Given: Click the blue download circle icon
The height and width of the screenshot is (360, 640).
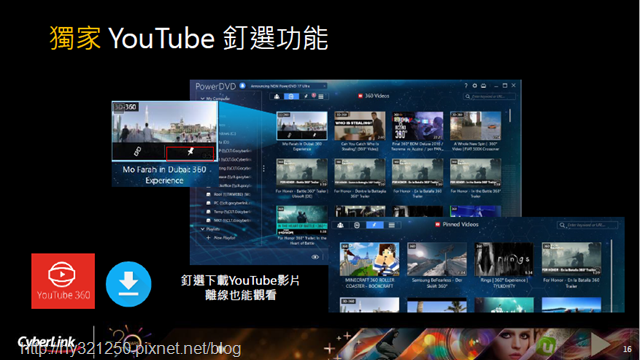Looking at the screenshot, I should [x=129, y=284].
